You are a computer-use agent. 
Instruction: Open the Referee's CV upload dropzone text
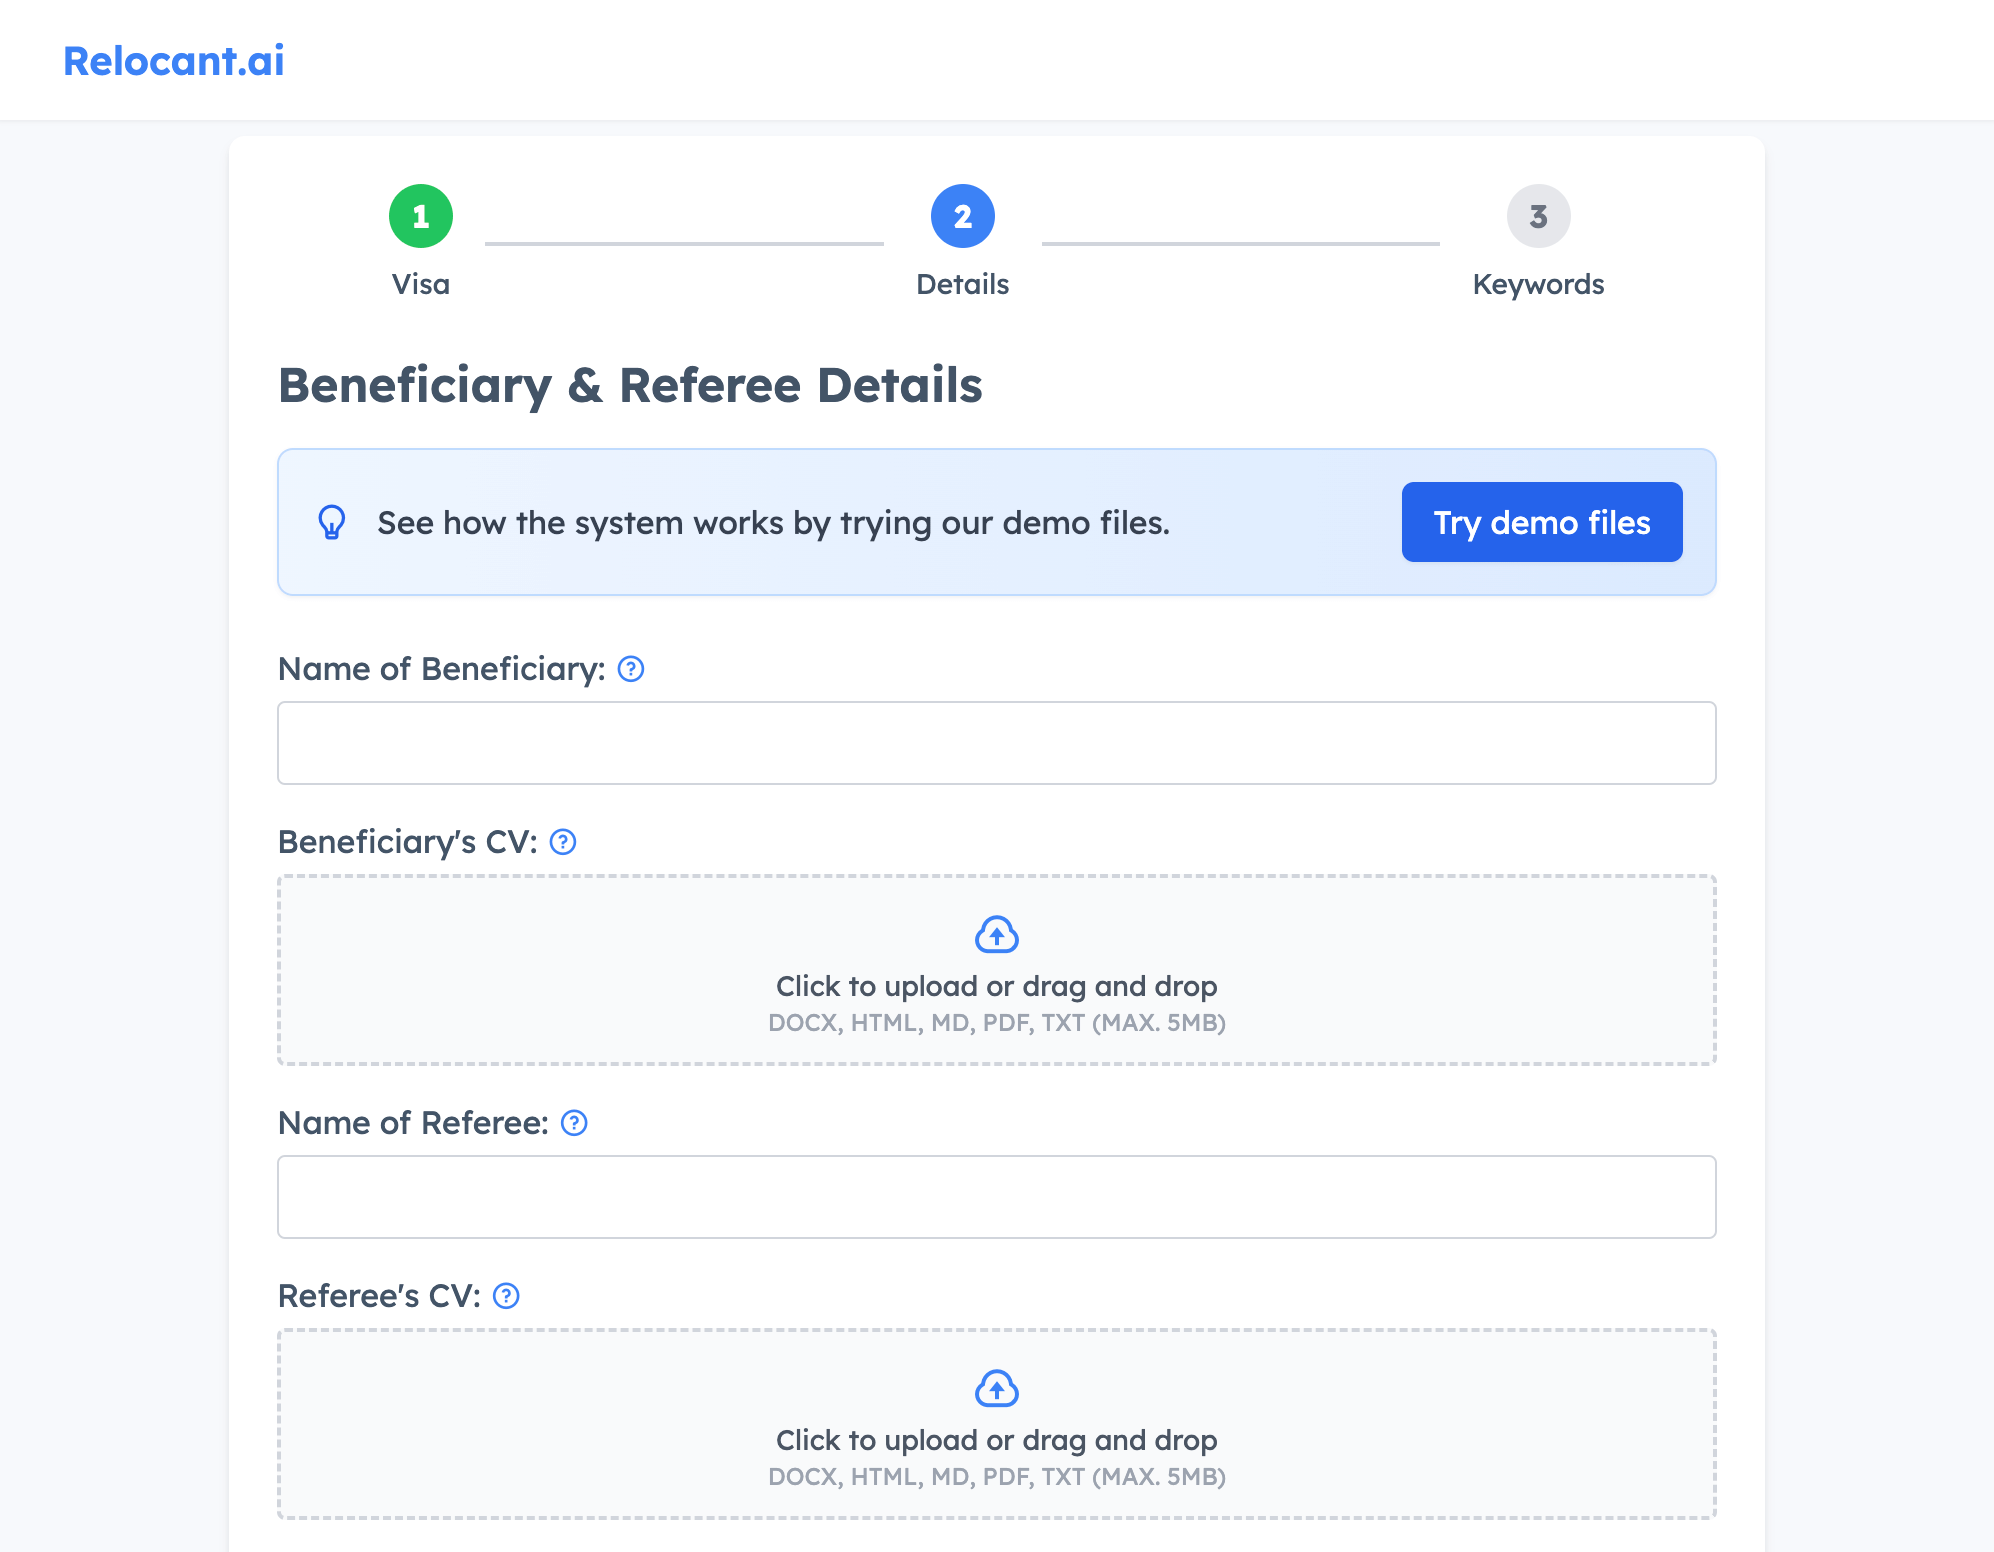tap(997, 1440)
